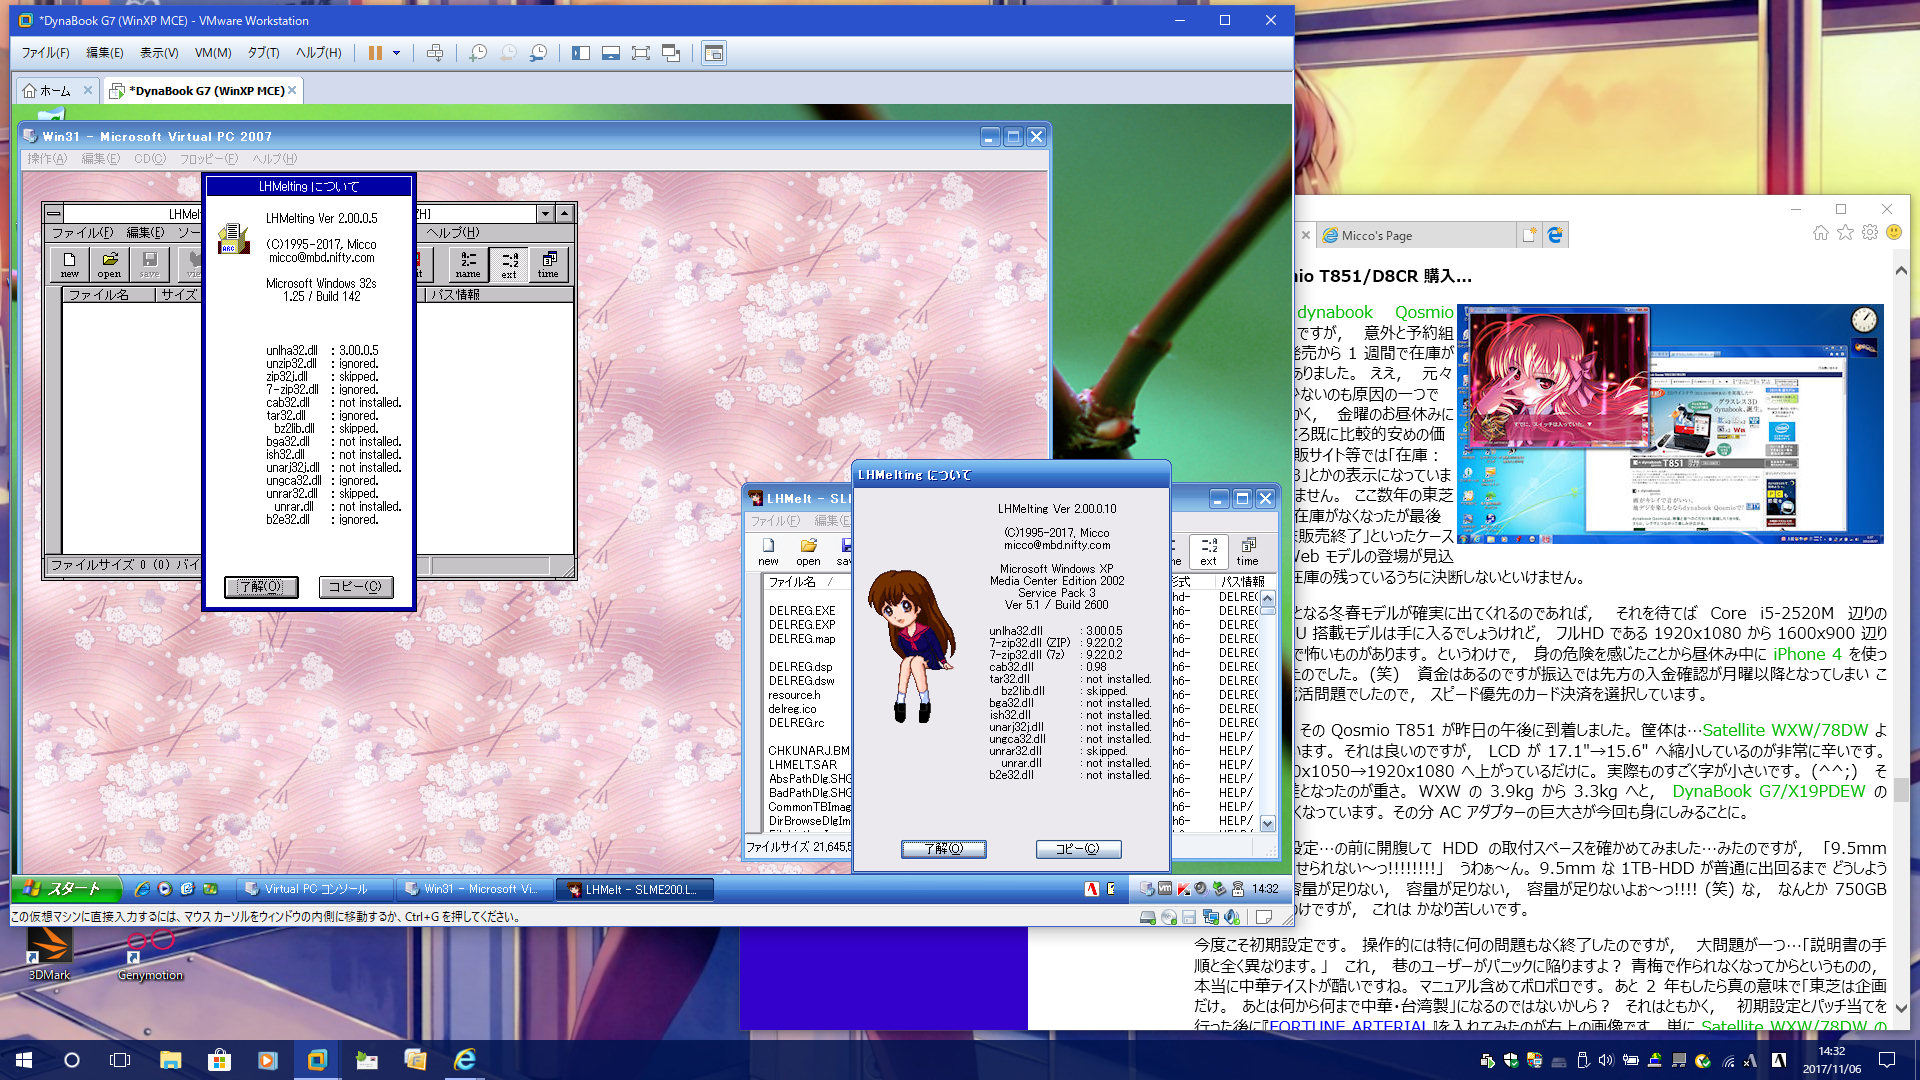Open 操作(A) menu in Virtual PC window

(x=47, y=159)
